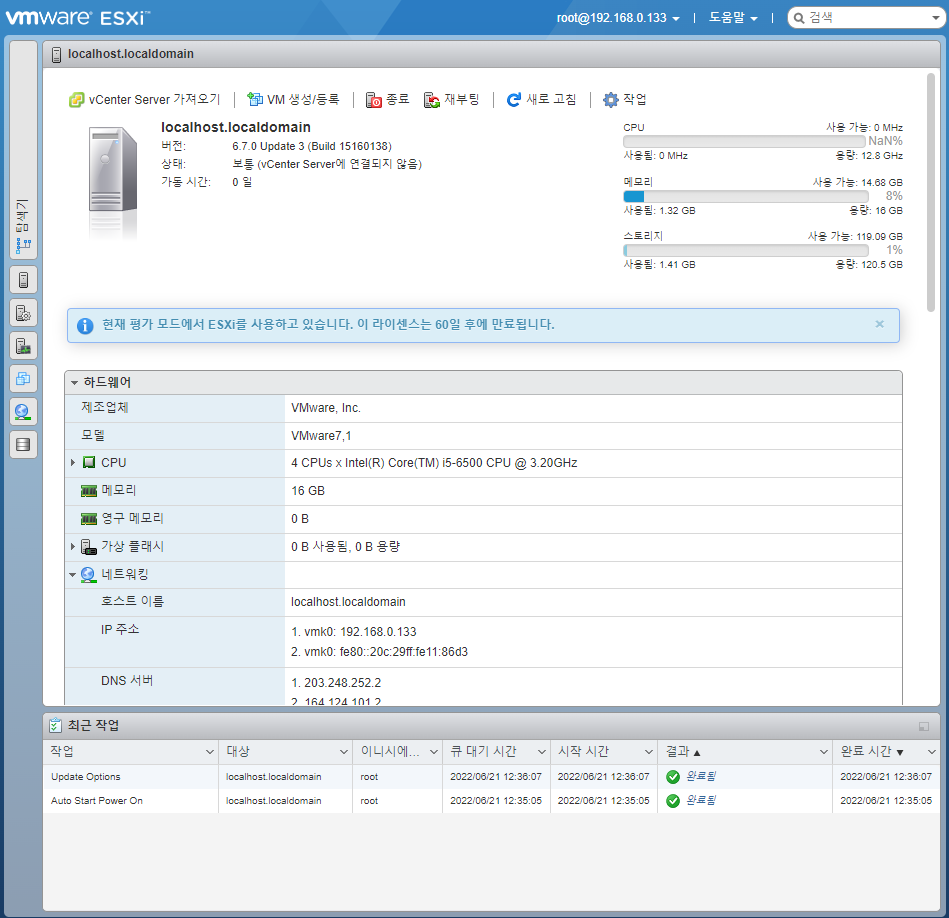The width and height of the screenshot is (949, 918).
Task: Shut down host with 종료 button
Action: point(387,99)
